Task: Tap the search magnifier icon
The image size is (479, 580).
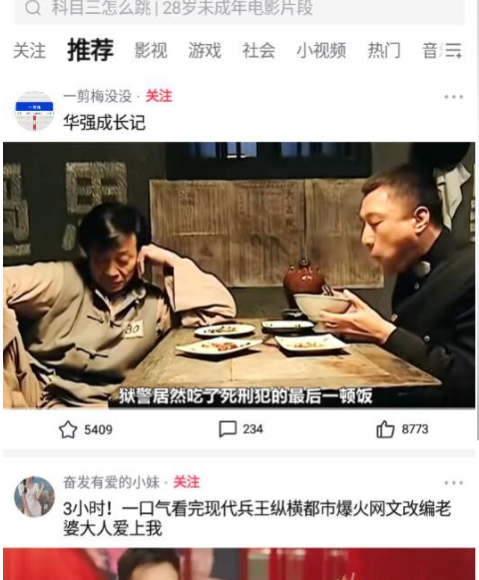Action: (33, 8)
